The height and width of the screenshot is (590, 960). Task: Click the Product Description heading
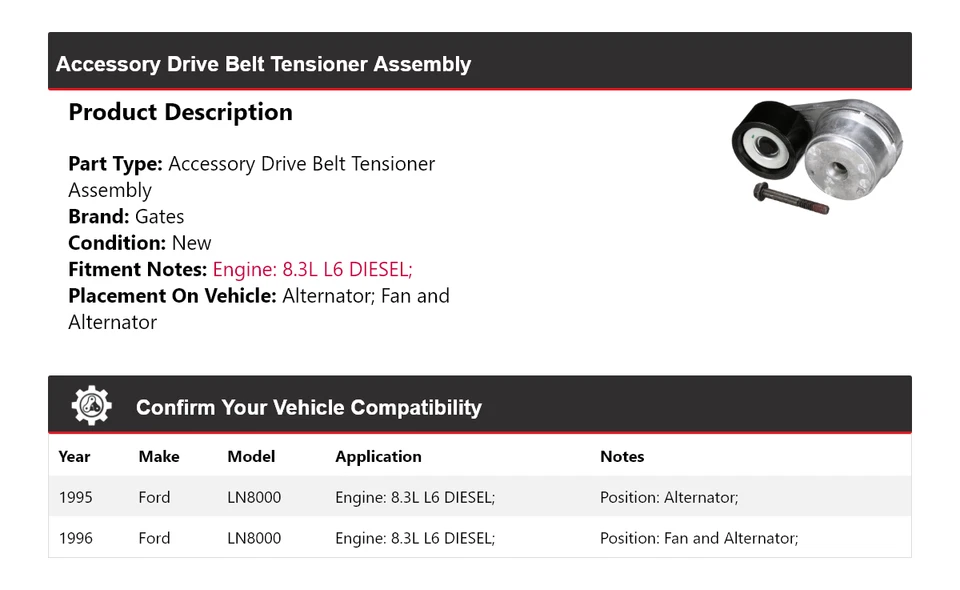180,112
